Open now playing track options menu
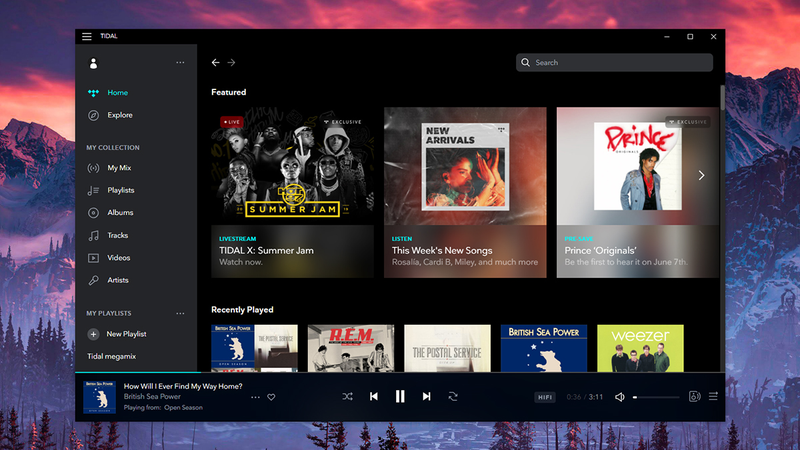Viewport: 800px width, 450px height. coord(255,397)
